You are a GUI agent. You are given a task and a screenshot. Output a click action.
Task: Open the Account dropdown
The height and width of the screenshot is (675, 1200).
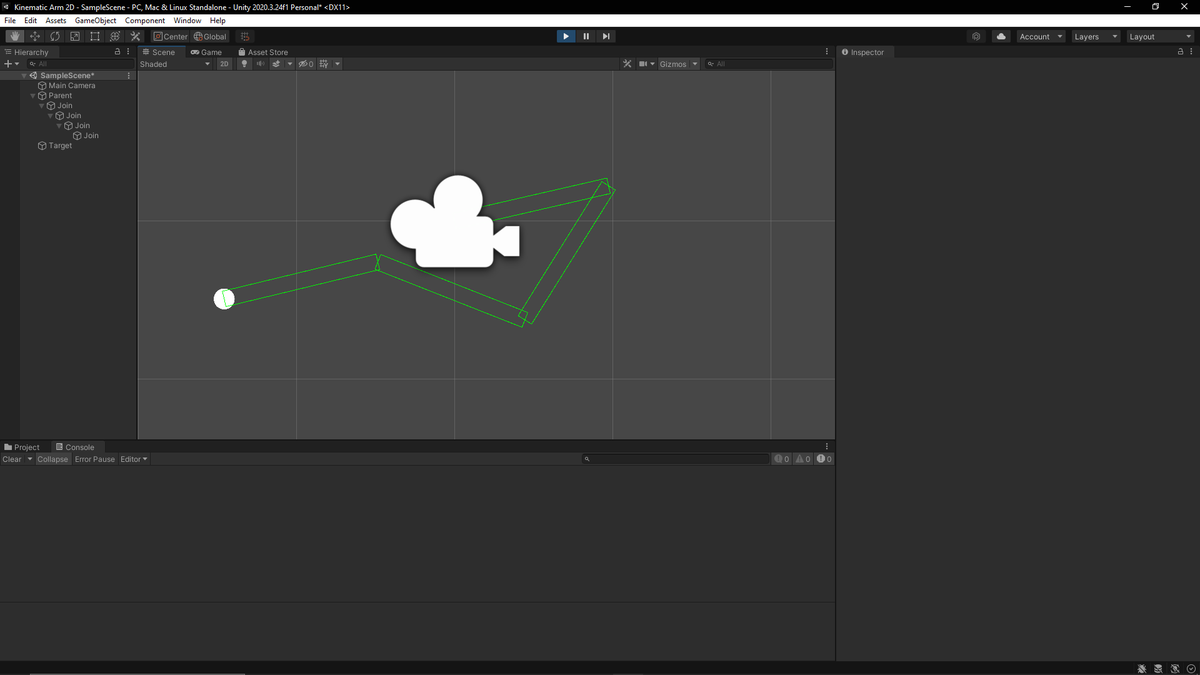pos(1041,36)
